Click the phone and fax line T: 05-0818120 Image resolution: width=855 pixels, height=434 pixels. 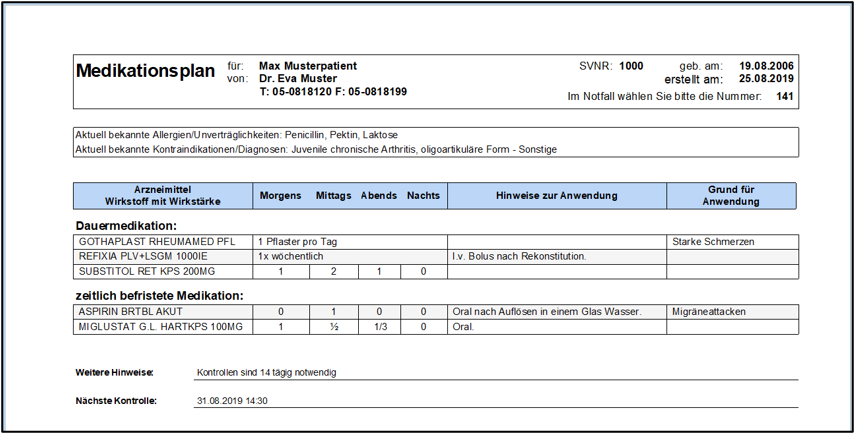click(333, 92)
